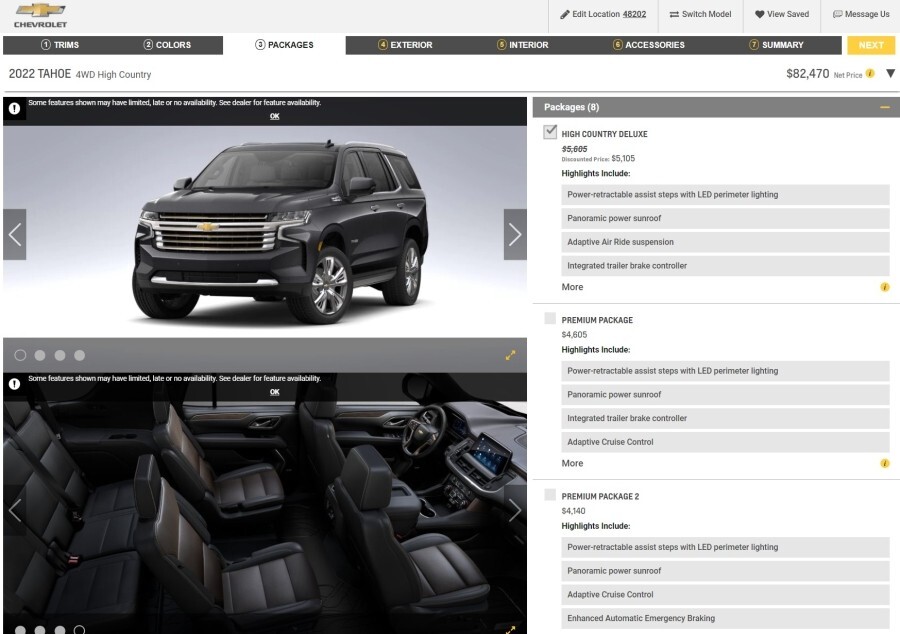Click the $82,470 net price
The height and width of the screenshot is (634, 900).
[x=807, y=73]
